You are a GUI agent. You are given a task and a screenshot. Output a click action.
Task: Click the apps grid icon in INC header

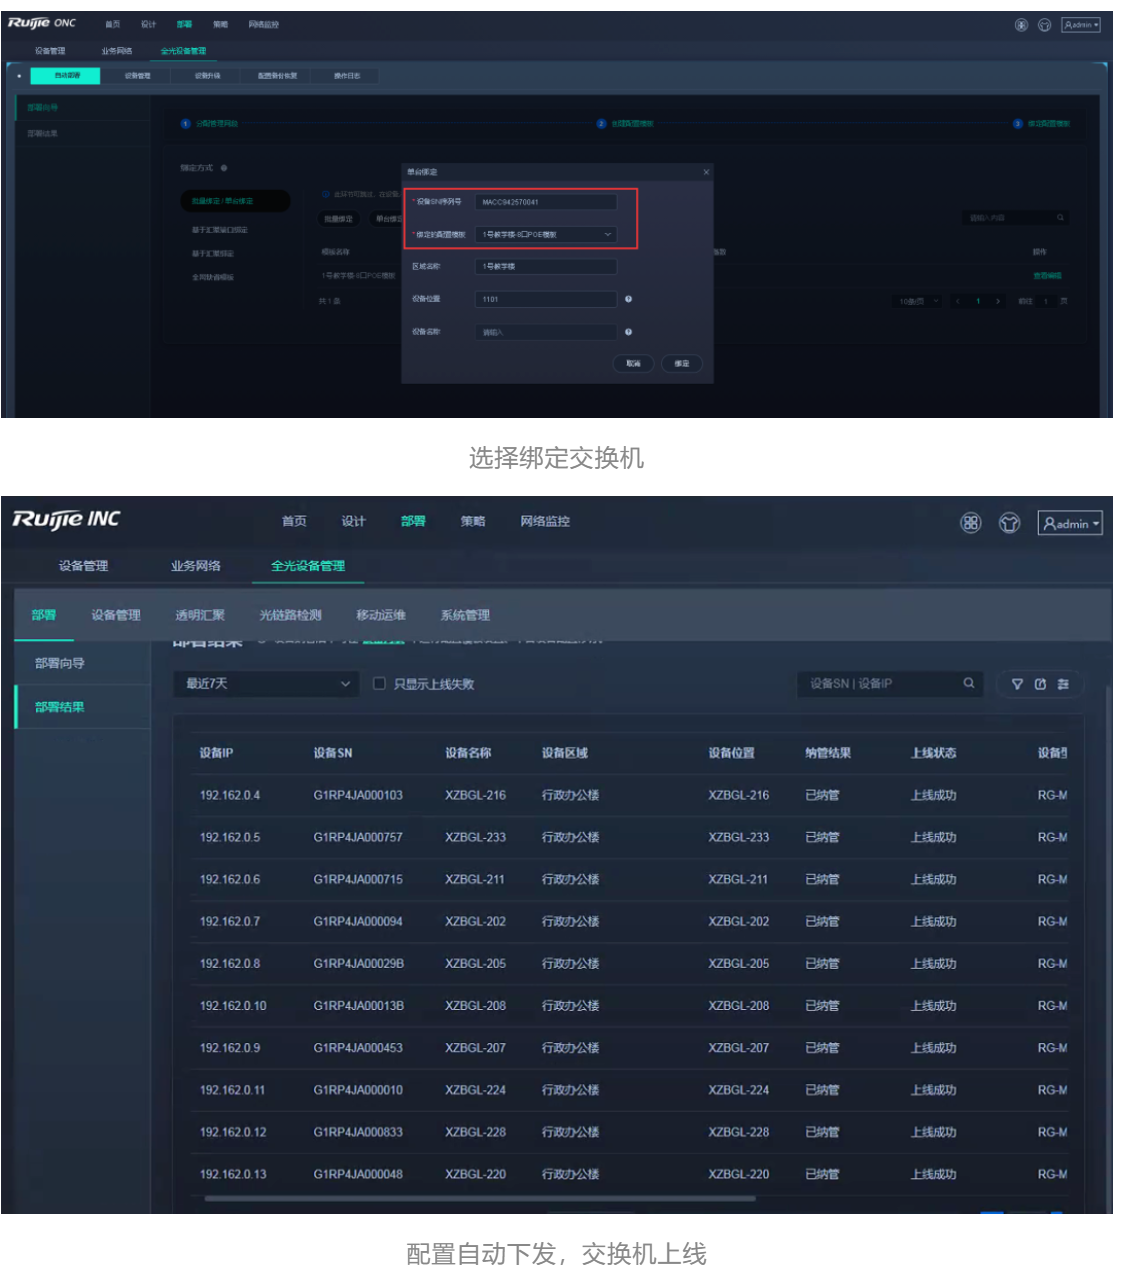[970, 523]
